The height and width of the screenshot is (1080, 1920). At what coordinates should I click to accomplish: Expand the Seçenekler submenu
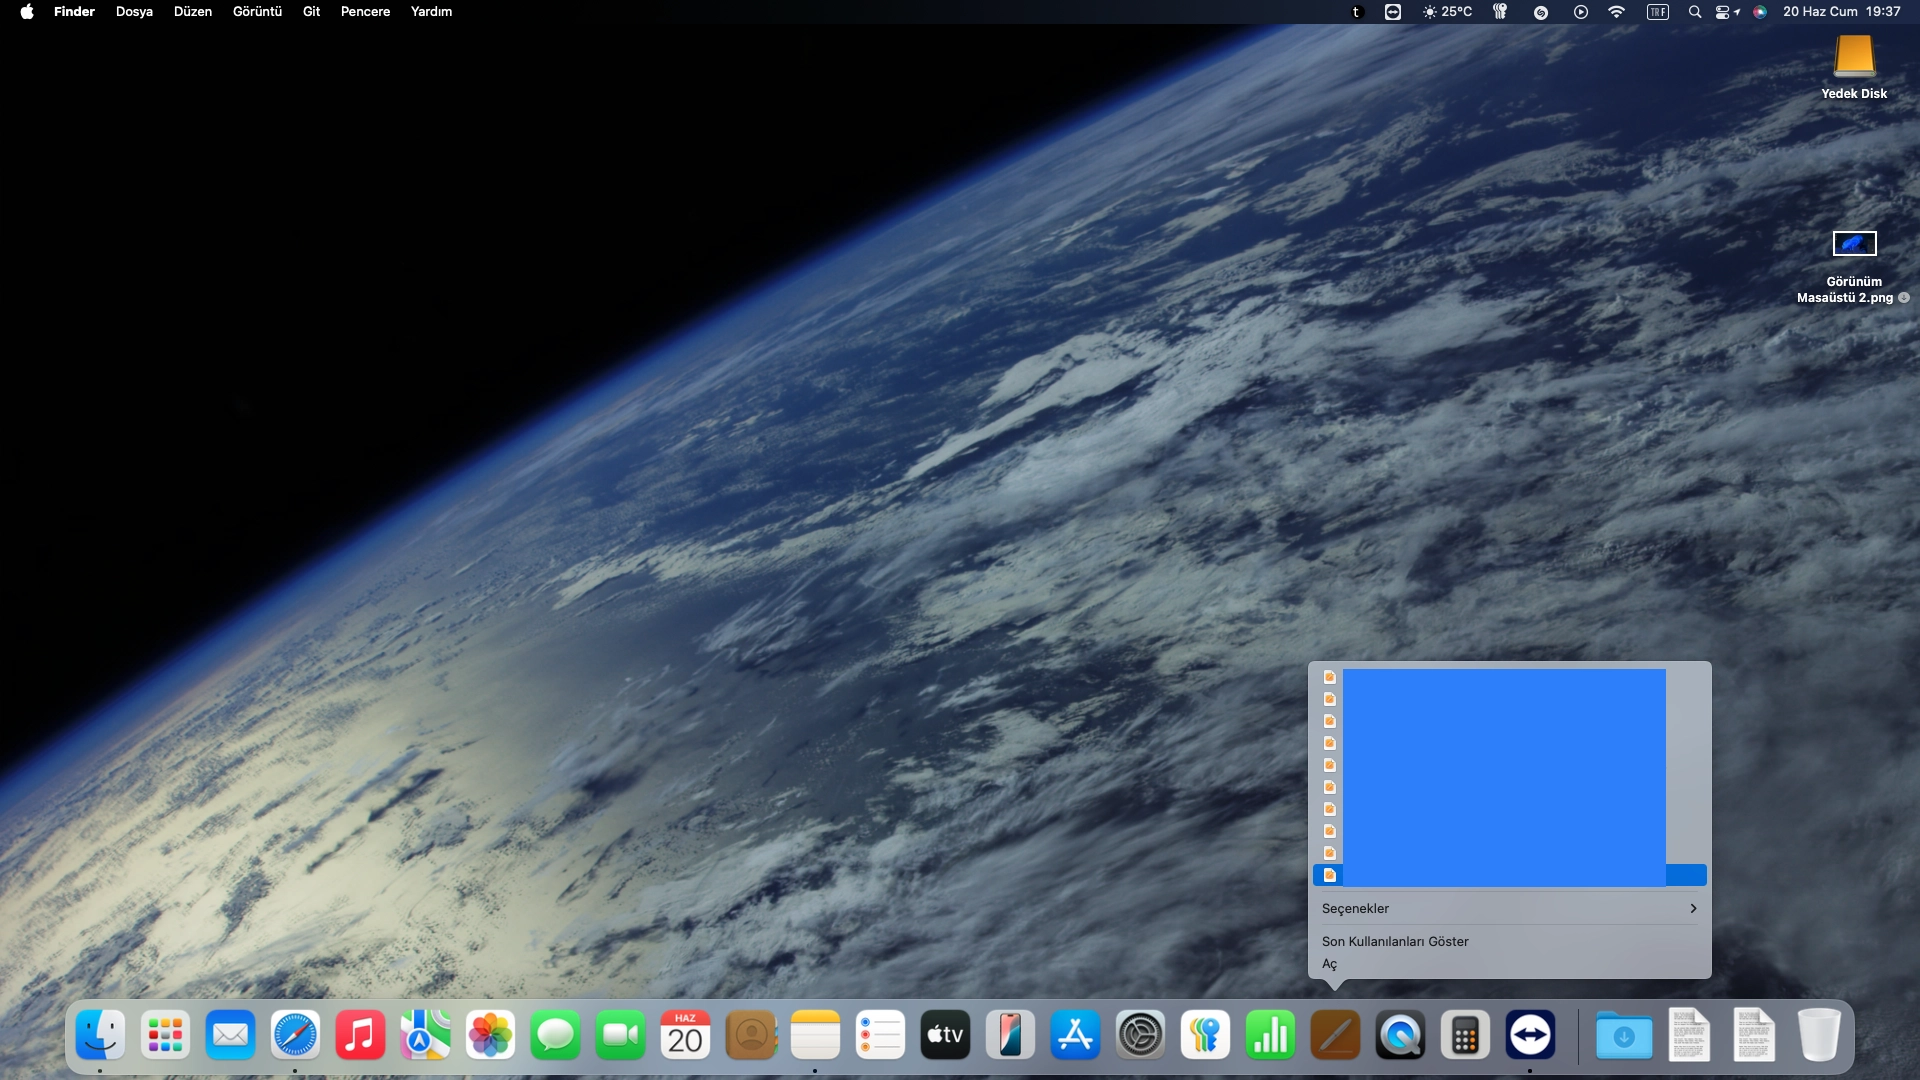coord(1509,908)
